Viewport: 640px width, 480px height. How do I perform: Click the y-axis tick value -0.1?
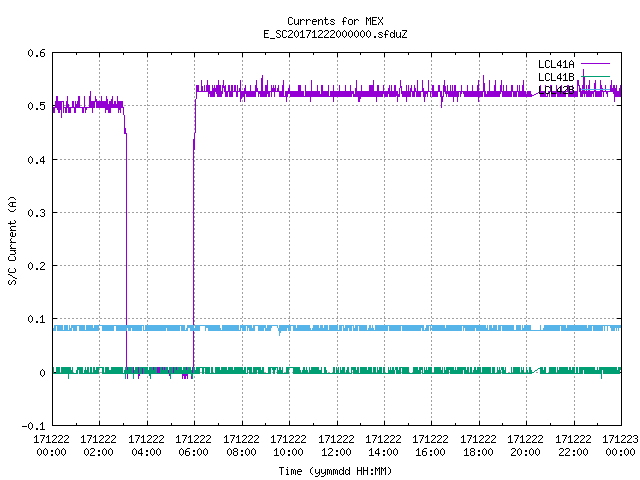pyautogui.click(x=33, y=426)
